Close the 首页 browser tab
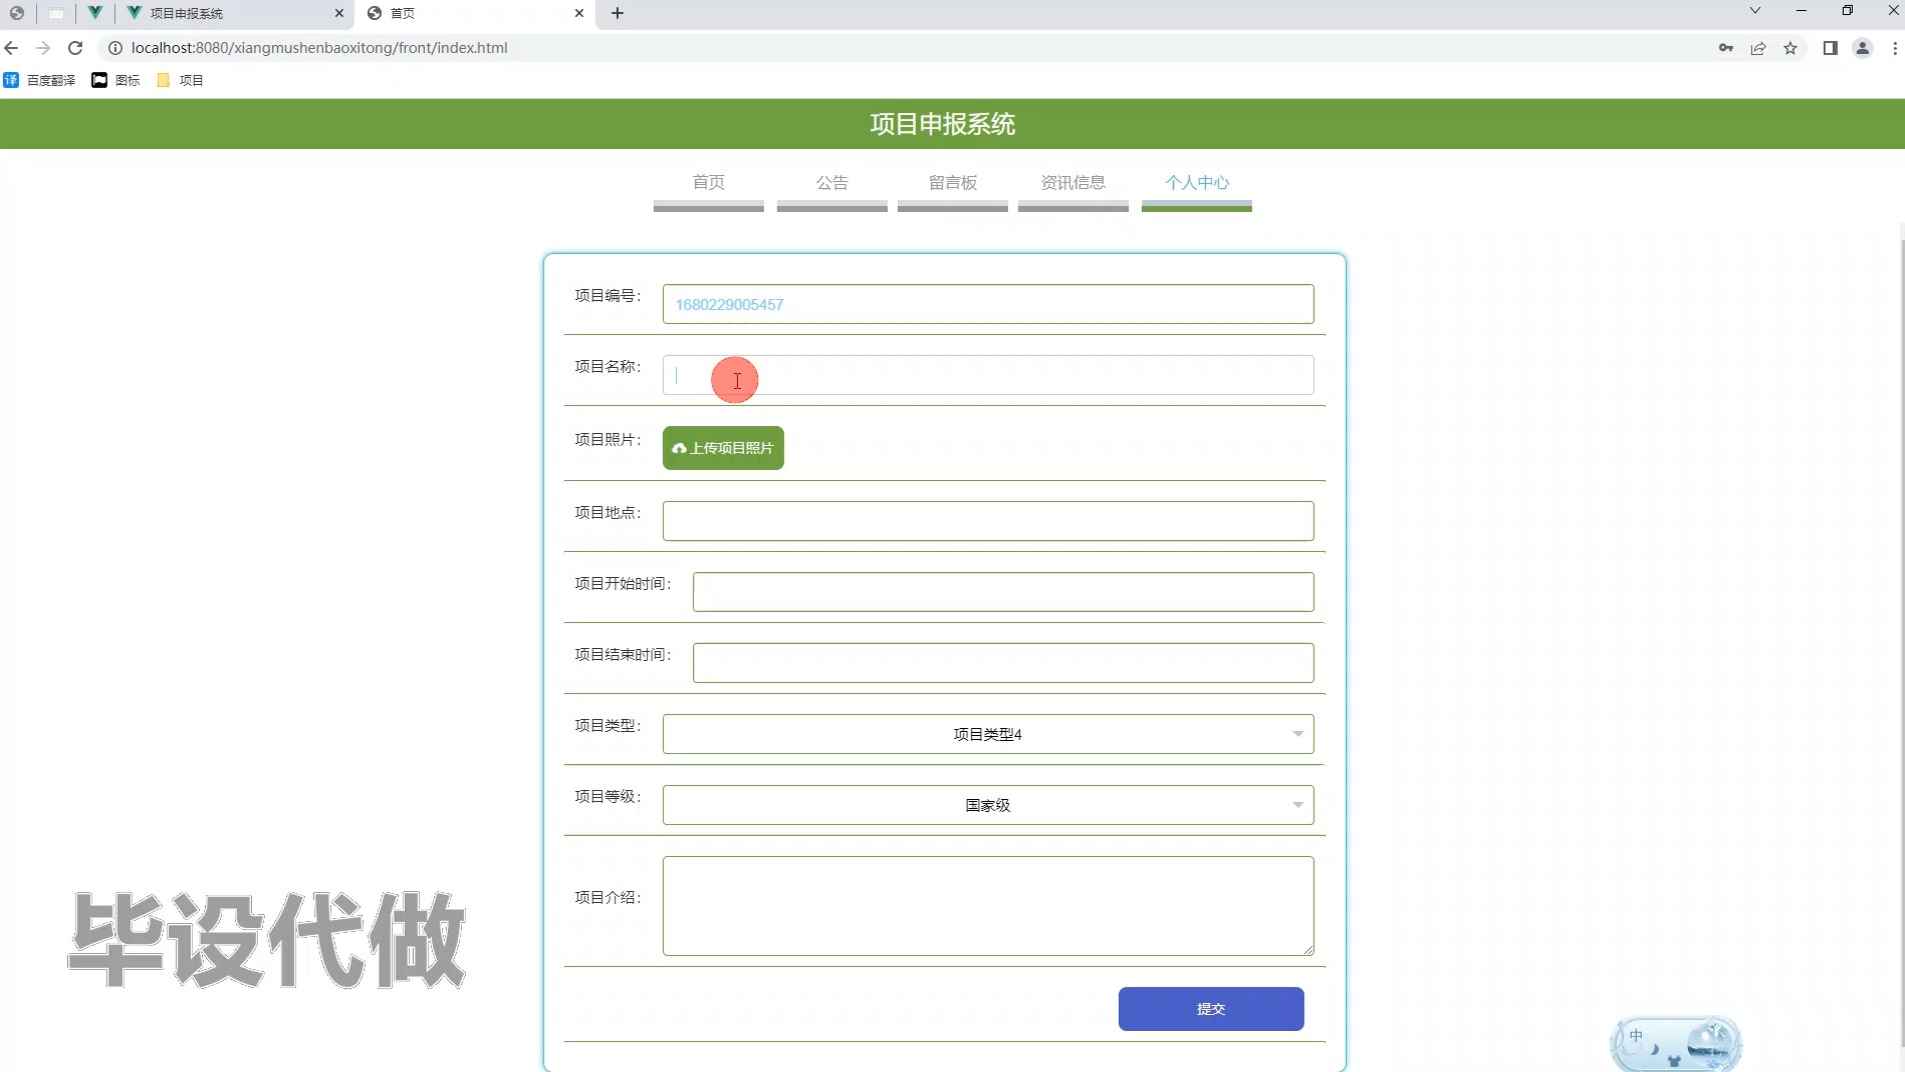Screen dimensions: 1905x1072 coord(579,13)
